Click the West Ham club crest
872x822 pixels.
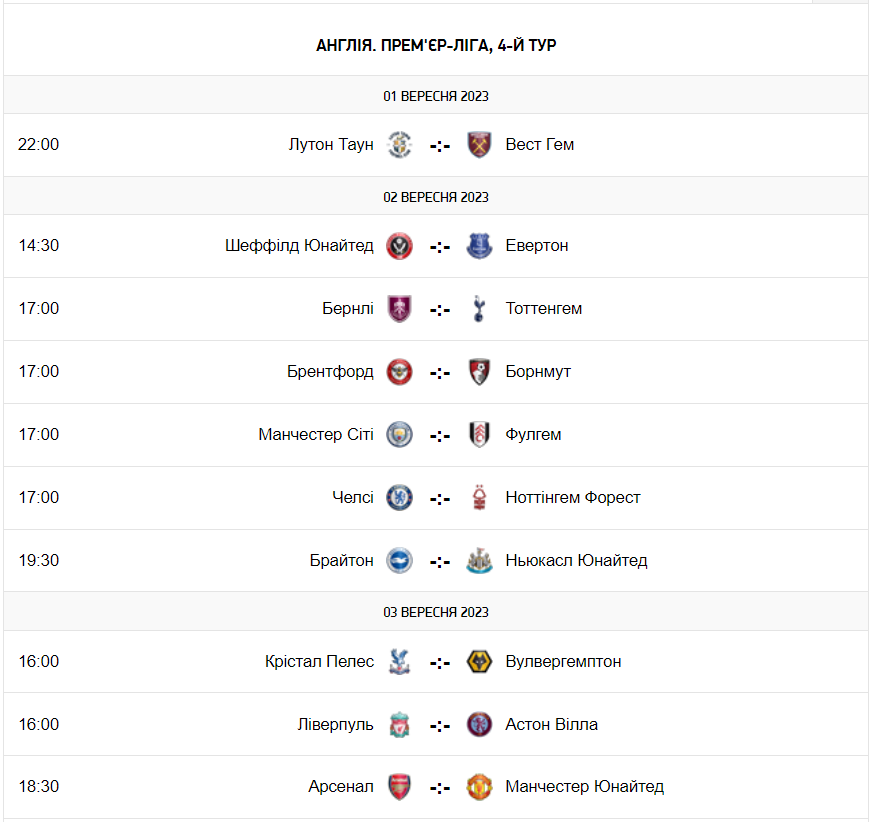tap(479, 145)
